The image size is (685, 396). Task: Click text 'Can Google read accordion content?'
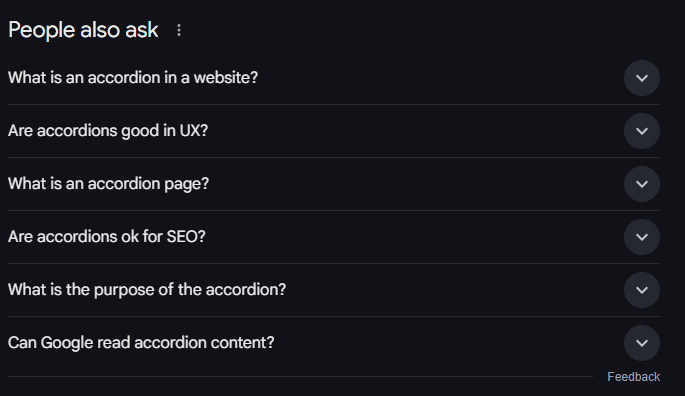pos(141,343)
